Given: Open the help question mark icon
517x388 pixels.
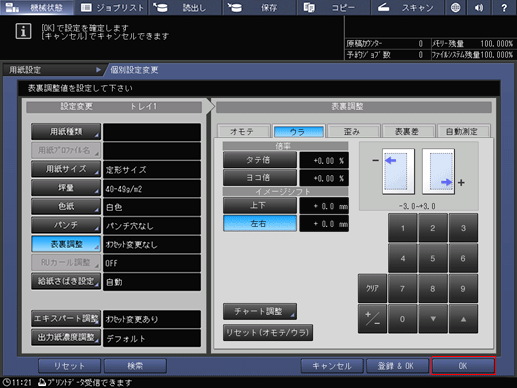Looking at the screenshot, I should pos(504,7).
